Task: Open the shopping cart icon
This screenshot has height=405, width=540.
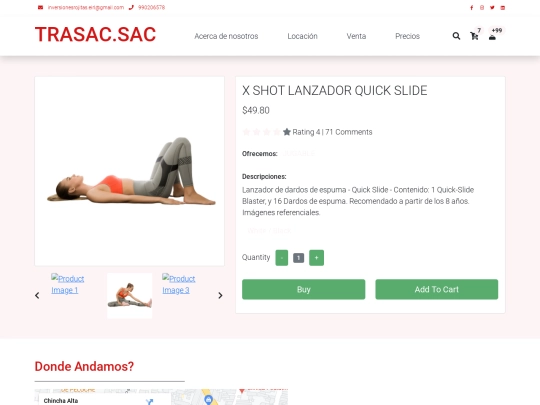Action: 474,36
